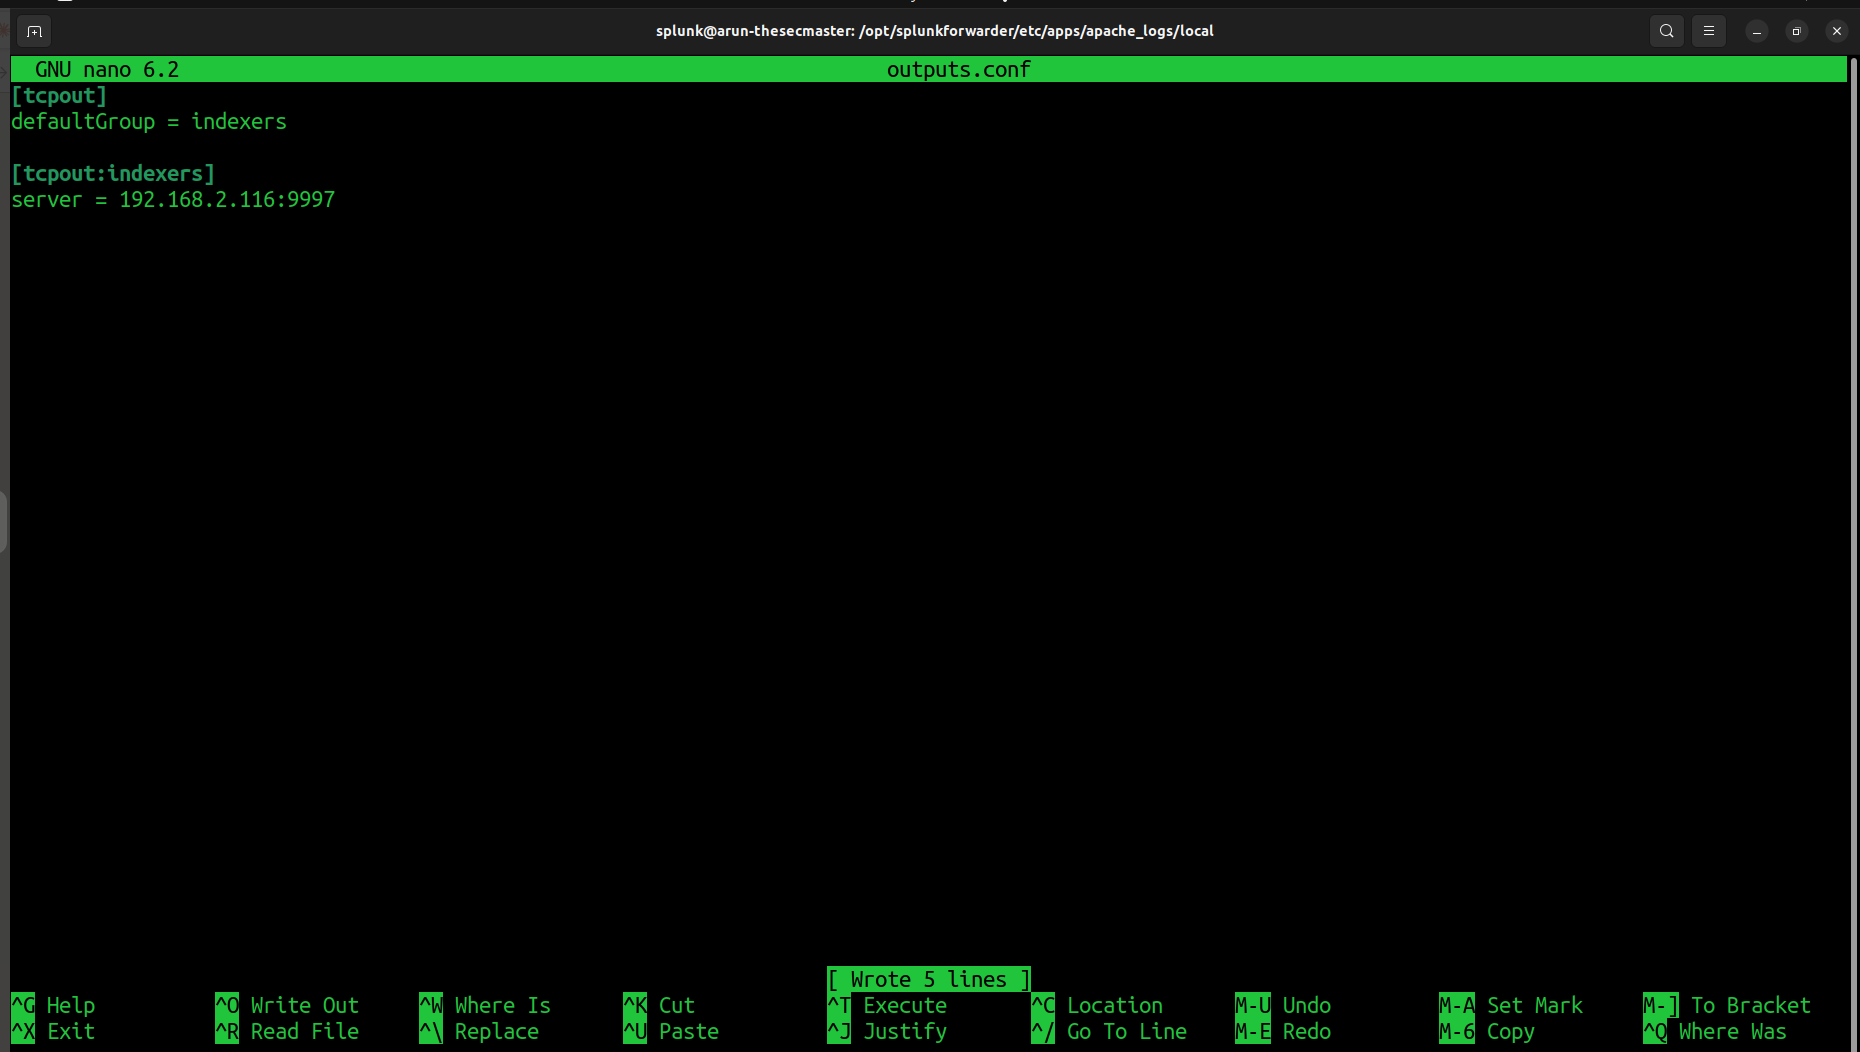Screen dimensions: 1860x1052
Task: Click the ^J Justify shortcut
Action: [887, 1032]
